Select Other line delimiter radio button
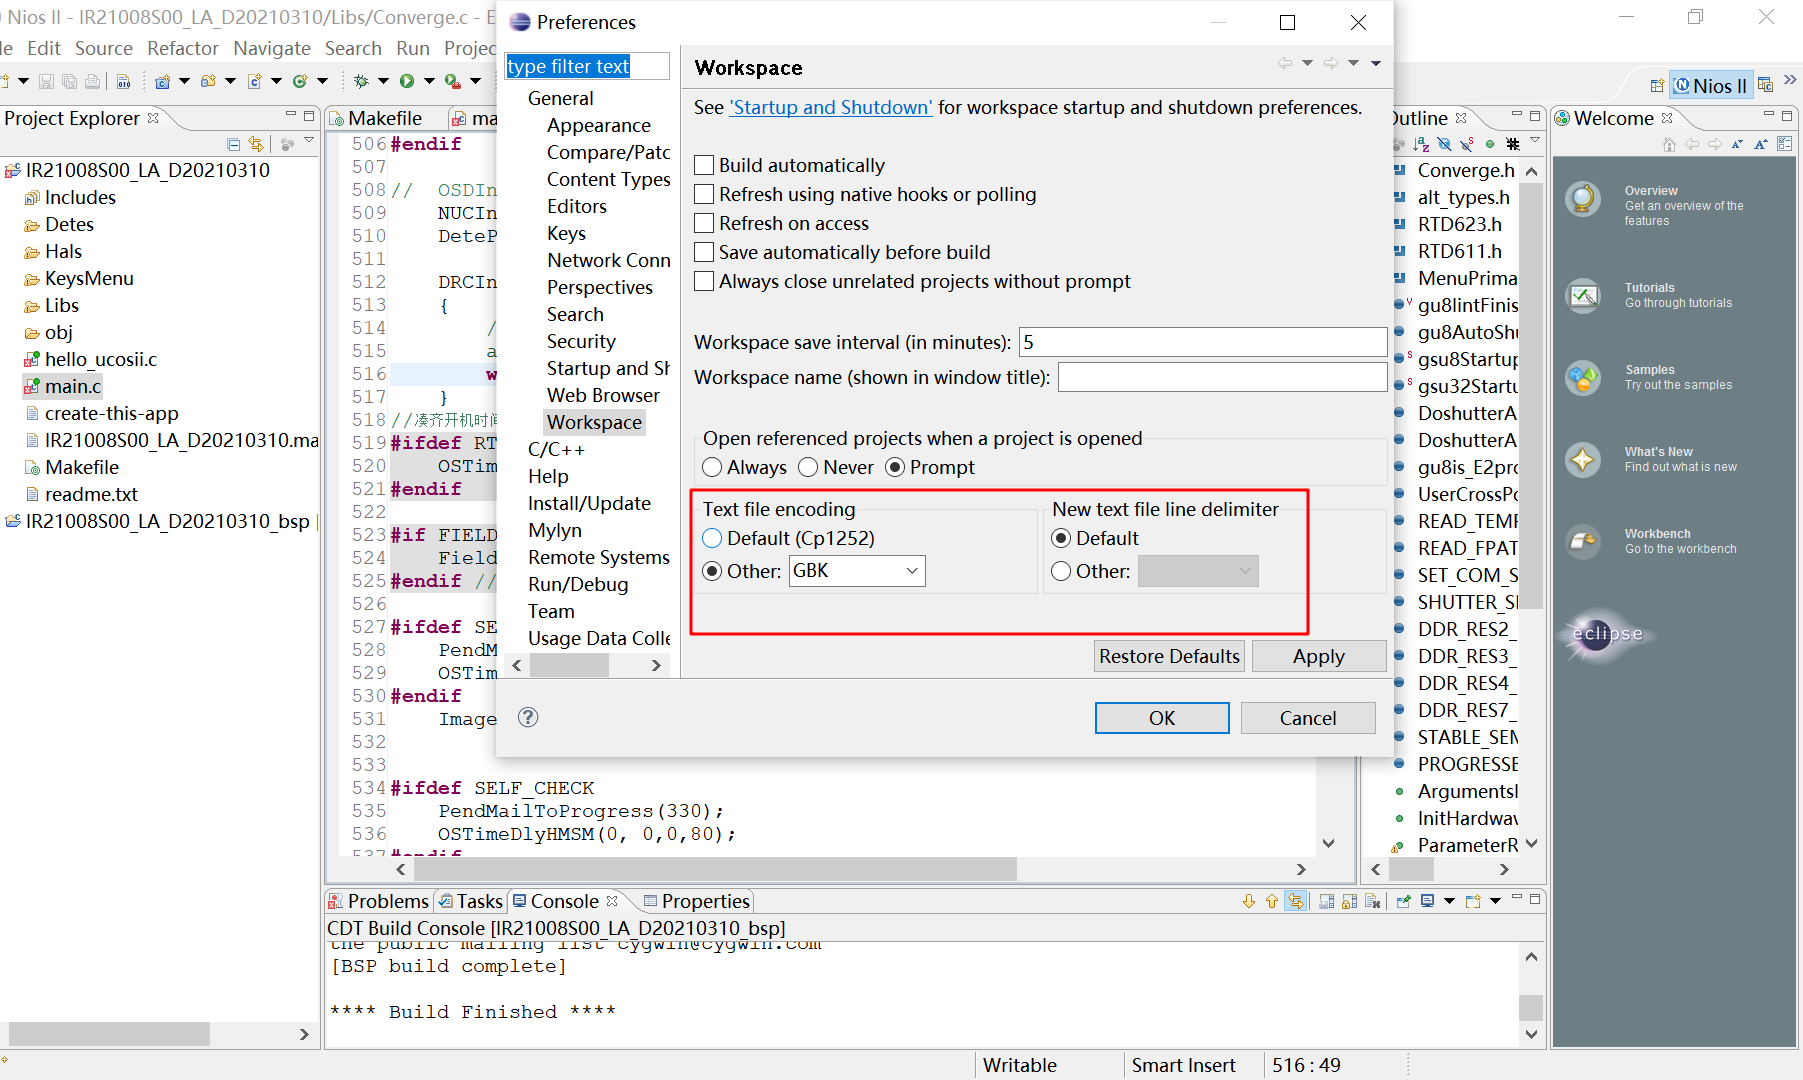Screen dimensions: 1803x1080 [1061, 571]
